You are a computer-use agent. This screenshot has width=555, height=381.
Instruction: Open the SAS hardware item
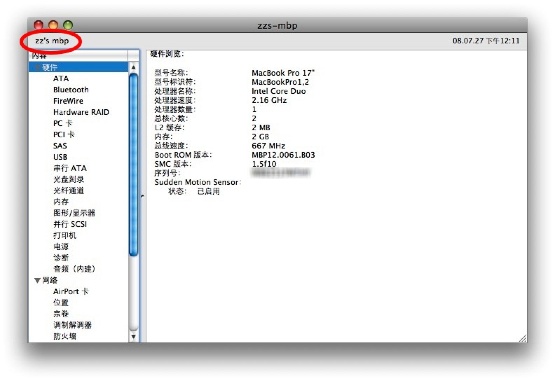click(x=60, y=146)
